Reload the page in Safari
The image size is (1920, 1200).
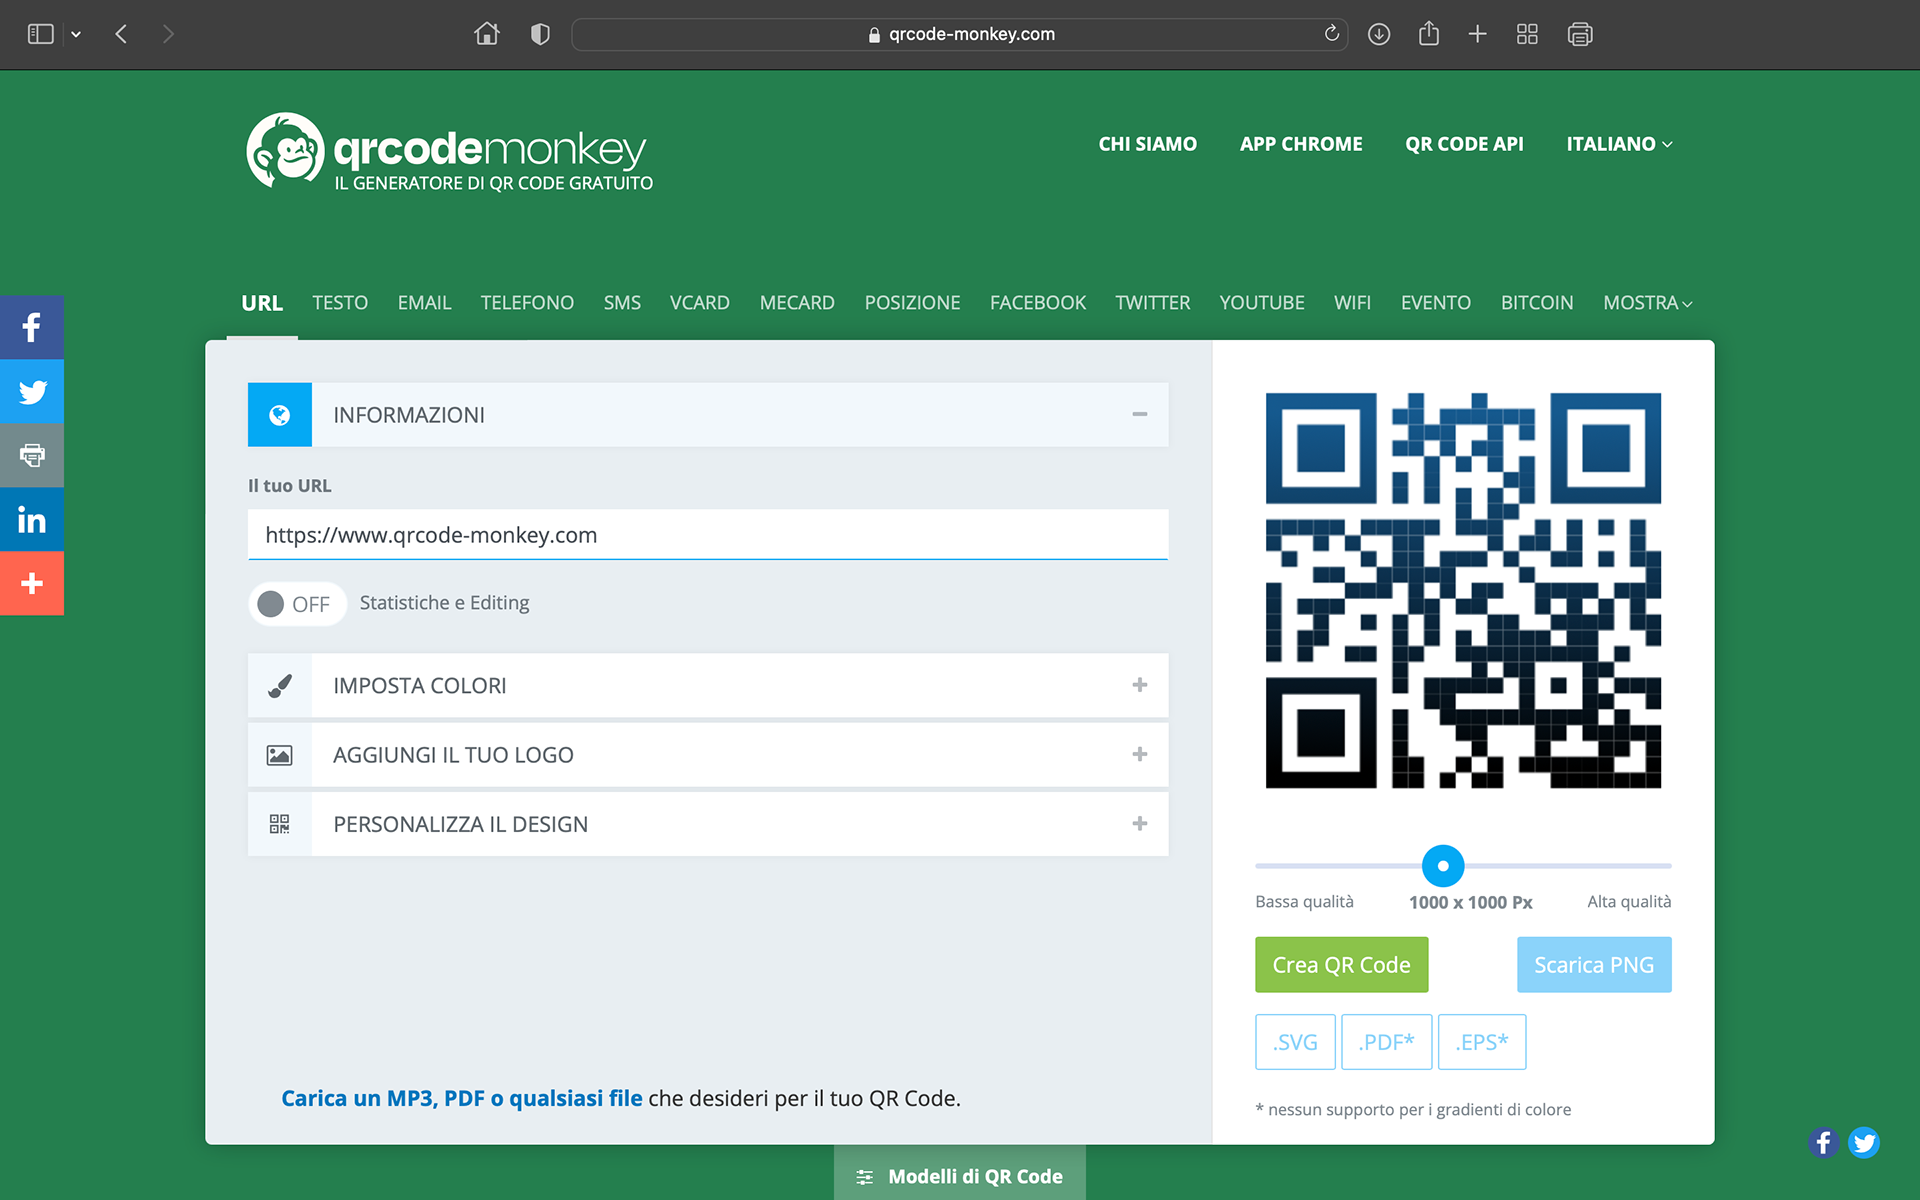1331,34
